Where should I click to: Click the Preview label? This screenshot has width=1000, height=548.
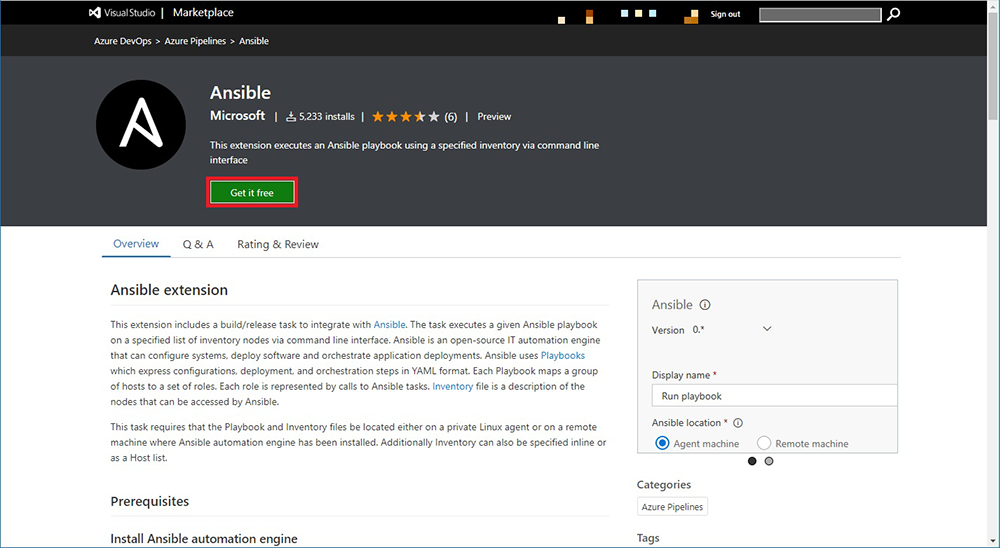click(494, 117)
